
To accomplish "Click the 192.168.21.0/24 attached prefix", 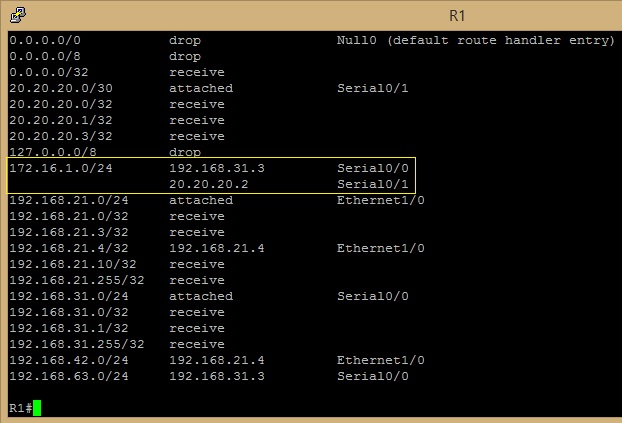I will (x=69, y=200).
